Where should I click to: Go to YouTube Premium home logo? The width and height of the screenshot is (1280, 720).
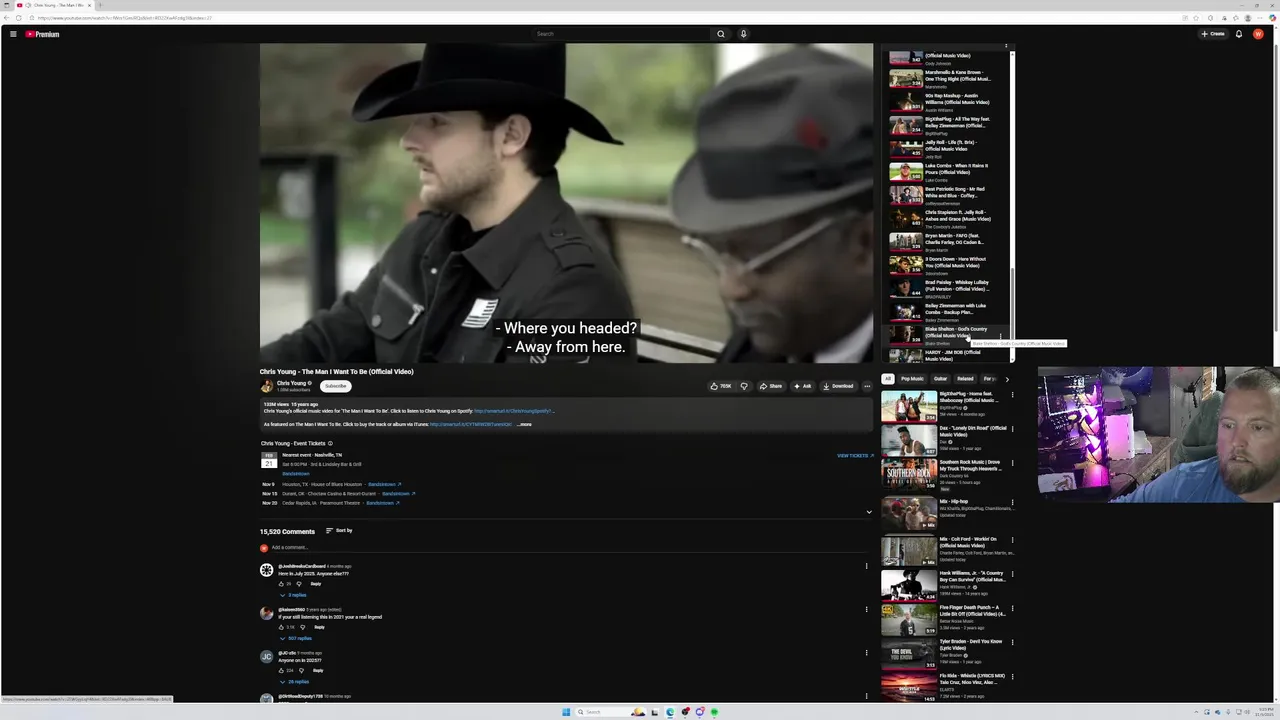(42, 34)
